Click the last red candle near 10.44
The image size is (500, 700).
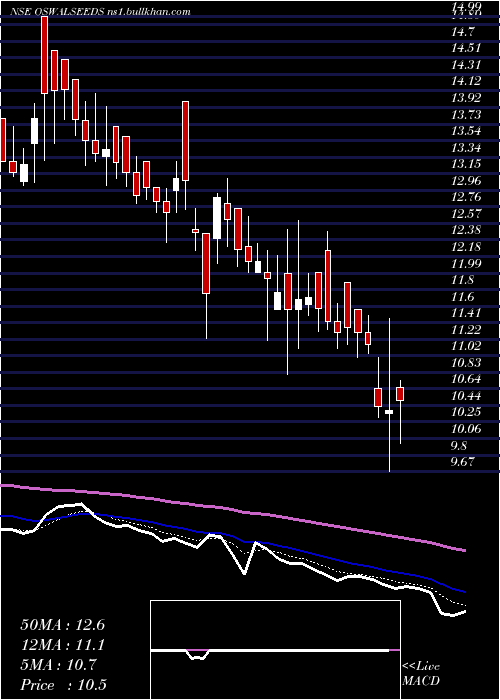tap(400, 394)
